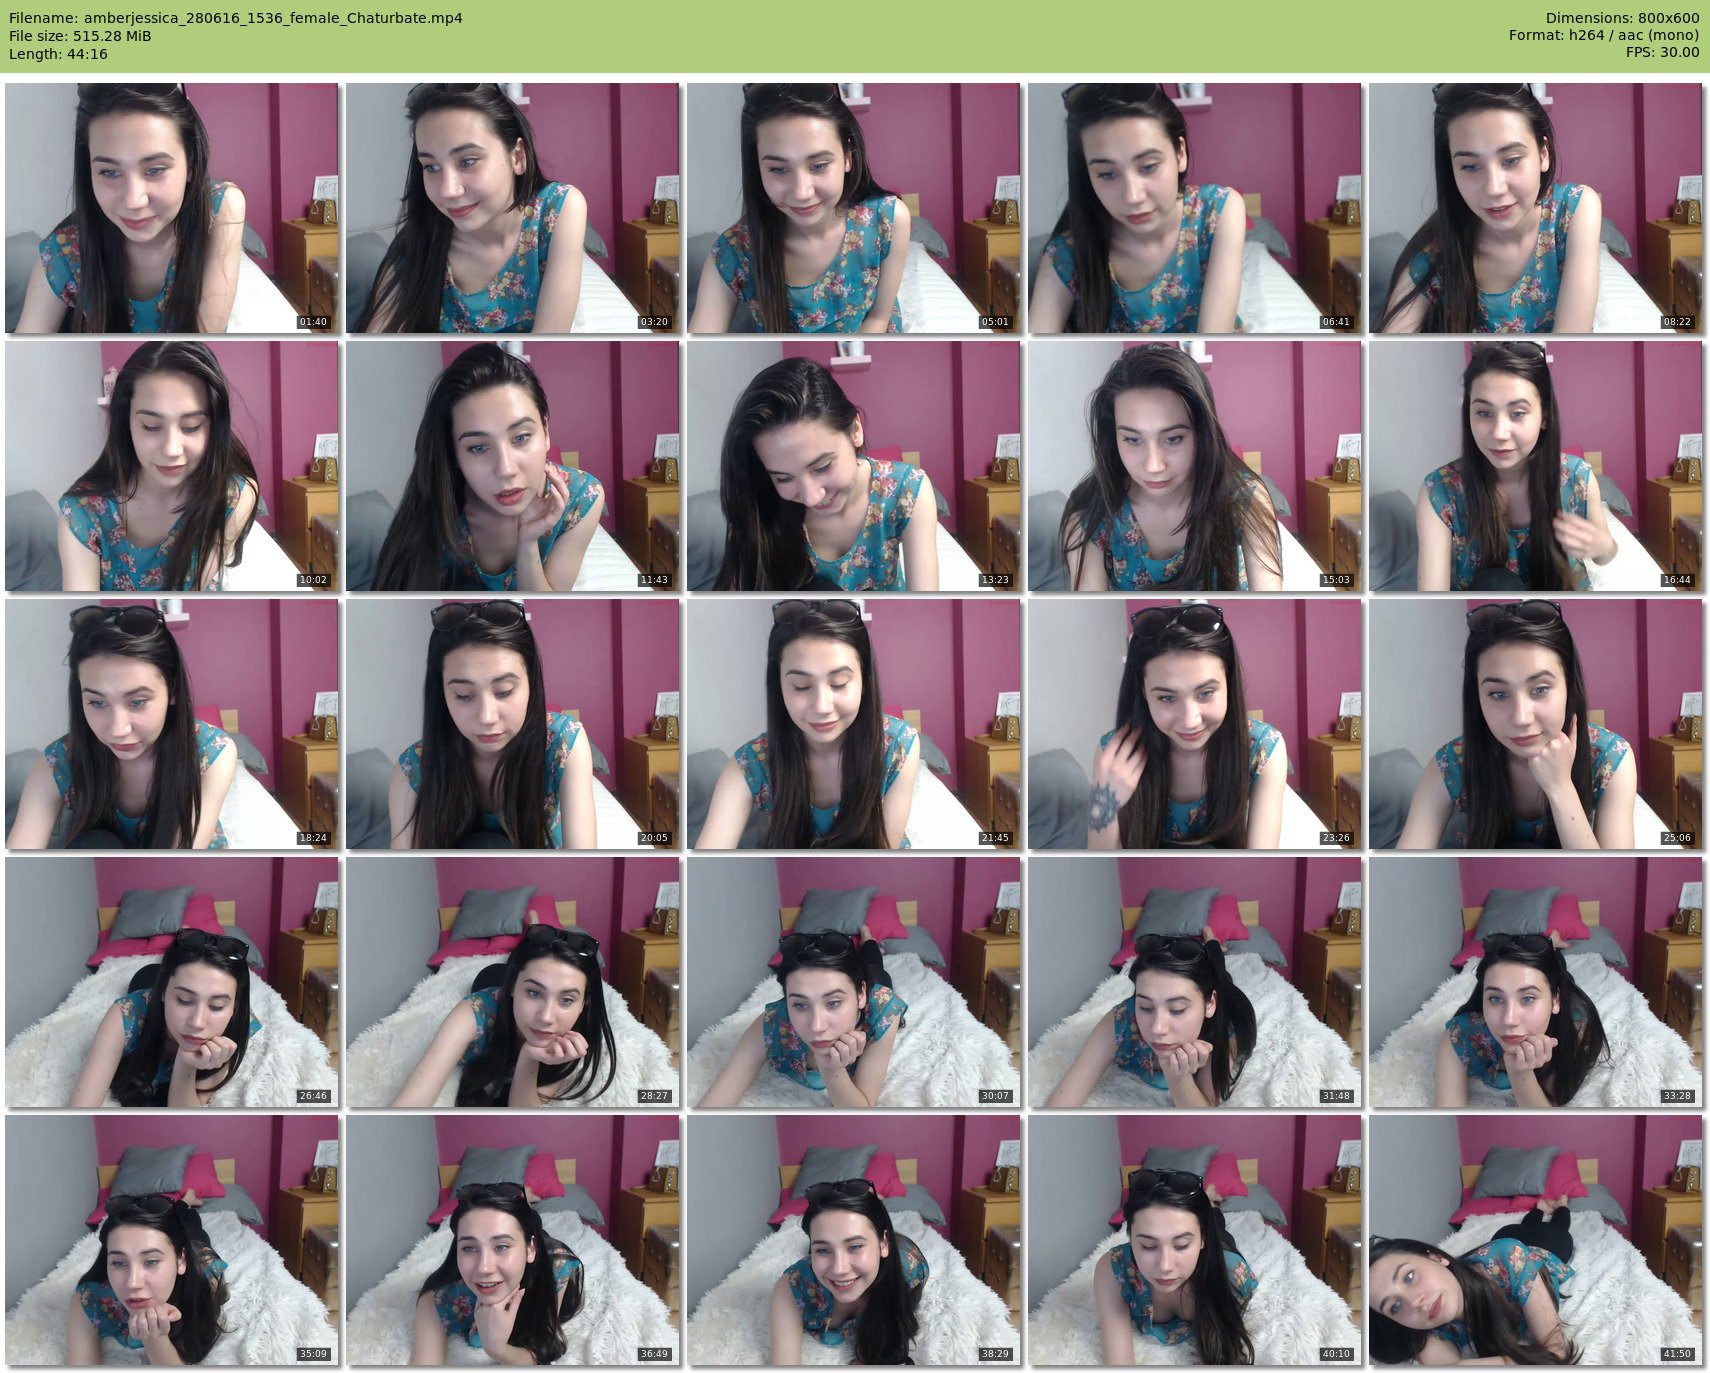Screen dimensions: 1710x1373
Task: Open the thumbnail marked 18:24
Action: [x=171, y=724]
